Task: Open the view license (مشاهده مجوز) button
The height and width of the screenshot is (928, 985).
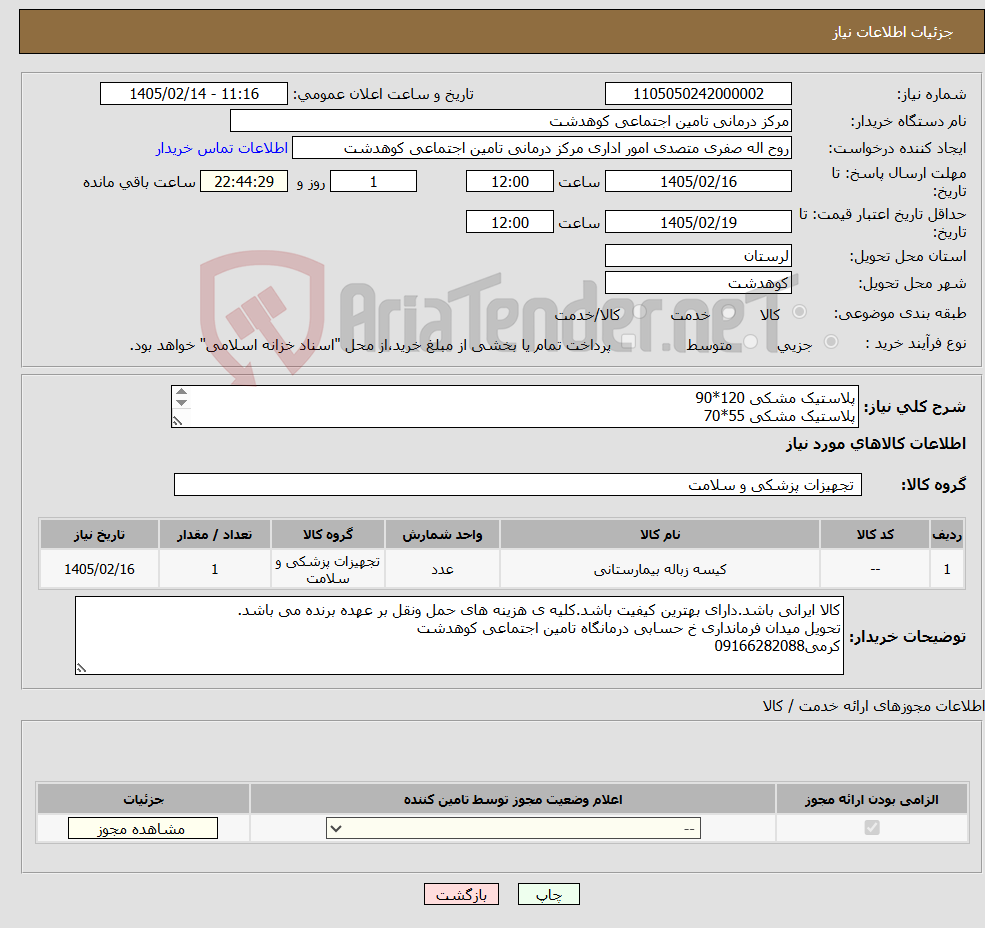Action: [143, 829]
